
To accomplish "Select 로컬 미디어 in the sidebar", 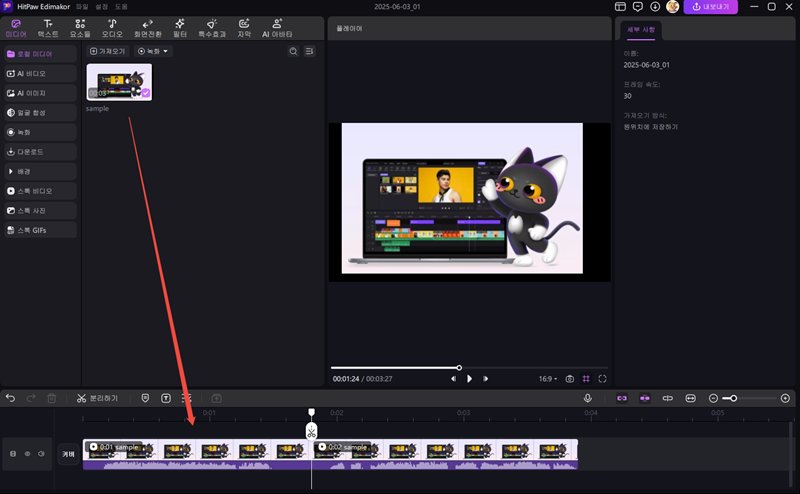I will pos(40,54).
